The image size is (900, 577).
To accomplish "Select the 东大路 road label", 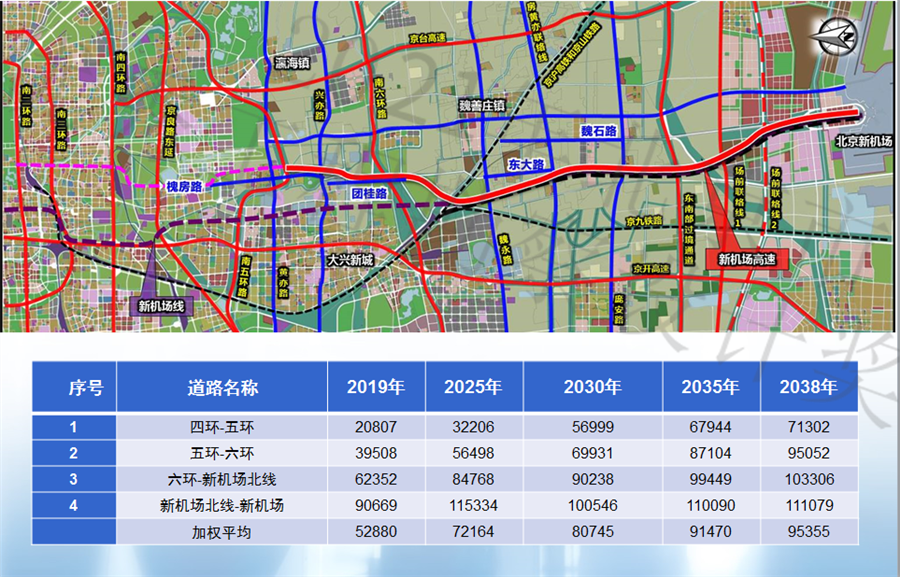I will point(524,163).
